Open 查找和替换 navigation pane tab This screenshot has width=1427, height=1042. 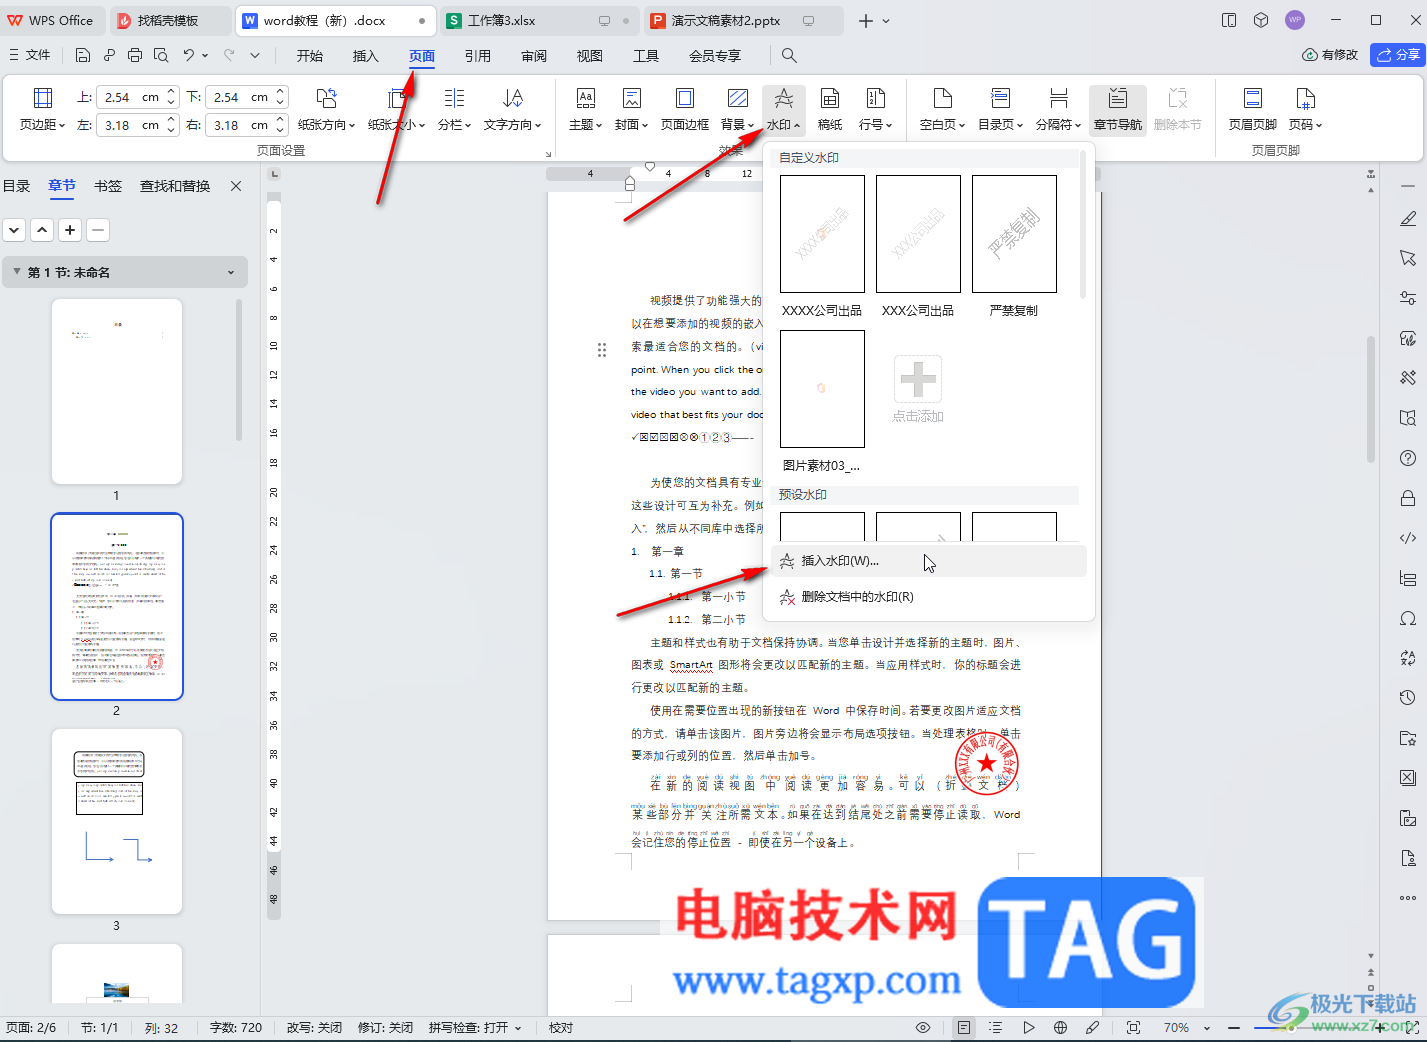tap(175, 186)
